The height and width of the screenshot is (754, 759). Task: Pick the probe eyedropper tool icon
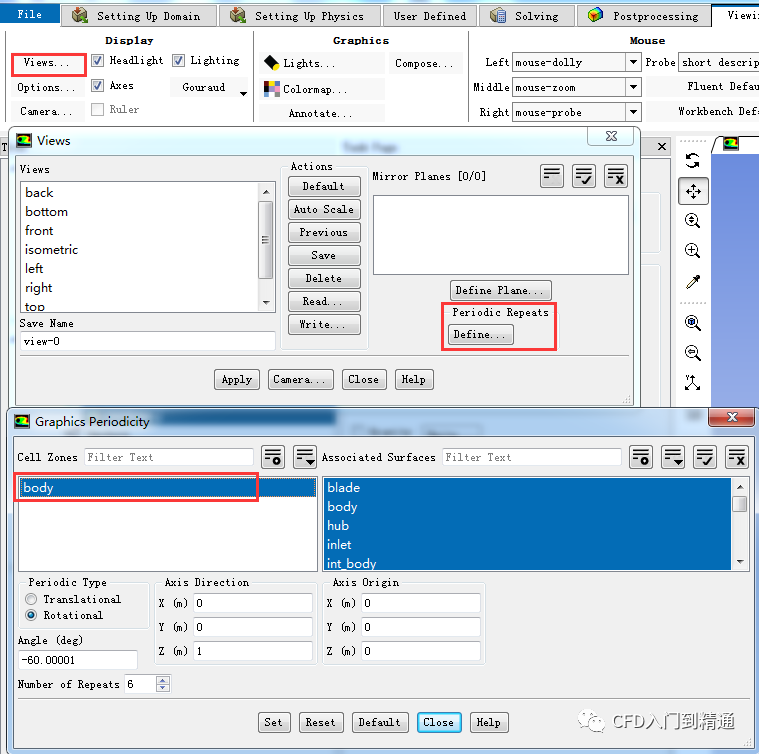coord(693,282)
